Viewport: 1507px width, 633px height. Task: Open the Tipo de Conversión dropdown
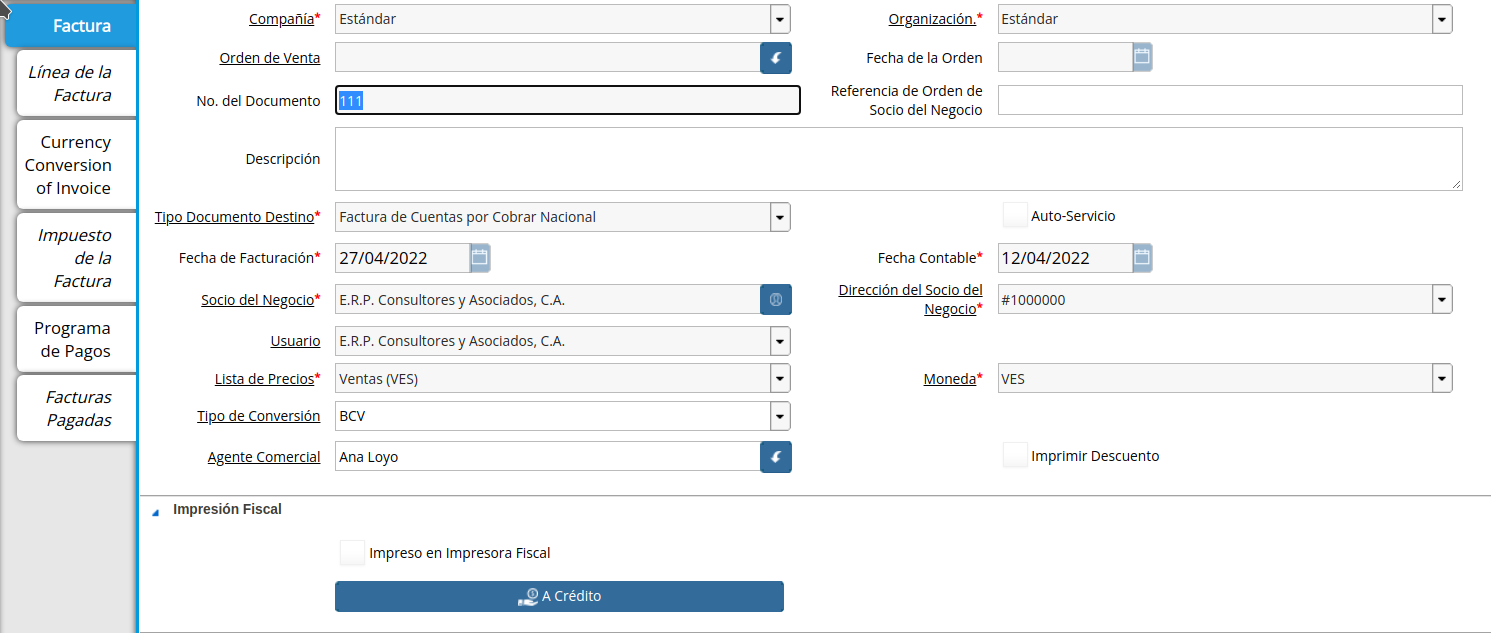pos(780,416)
